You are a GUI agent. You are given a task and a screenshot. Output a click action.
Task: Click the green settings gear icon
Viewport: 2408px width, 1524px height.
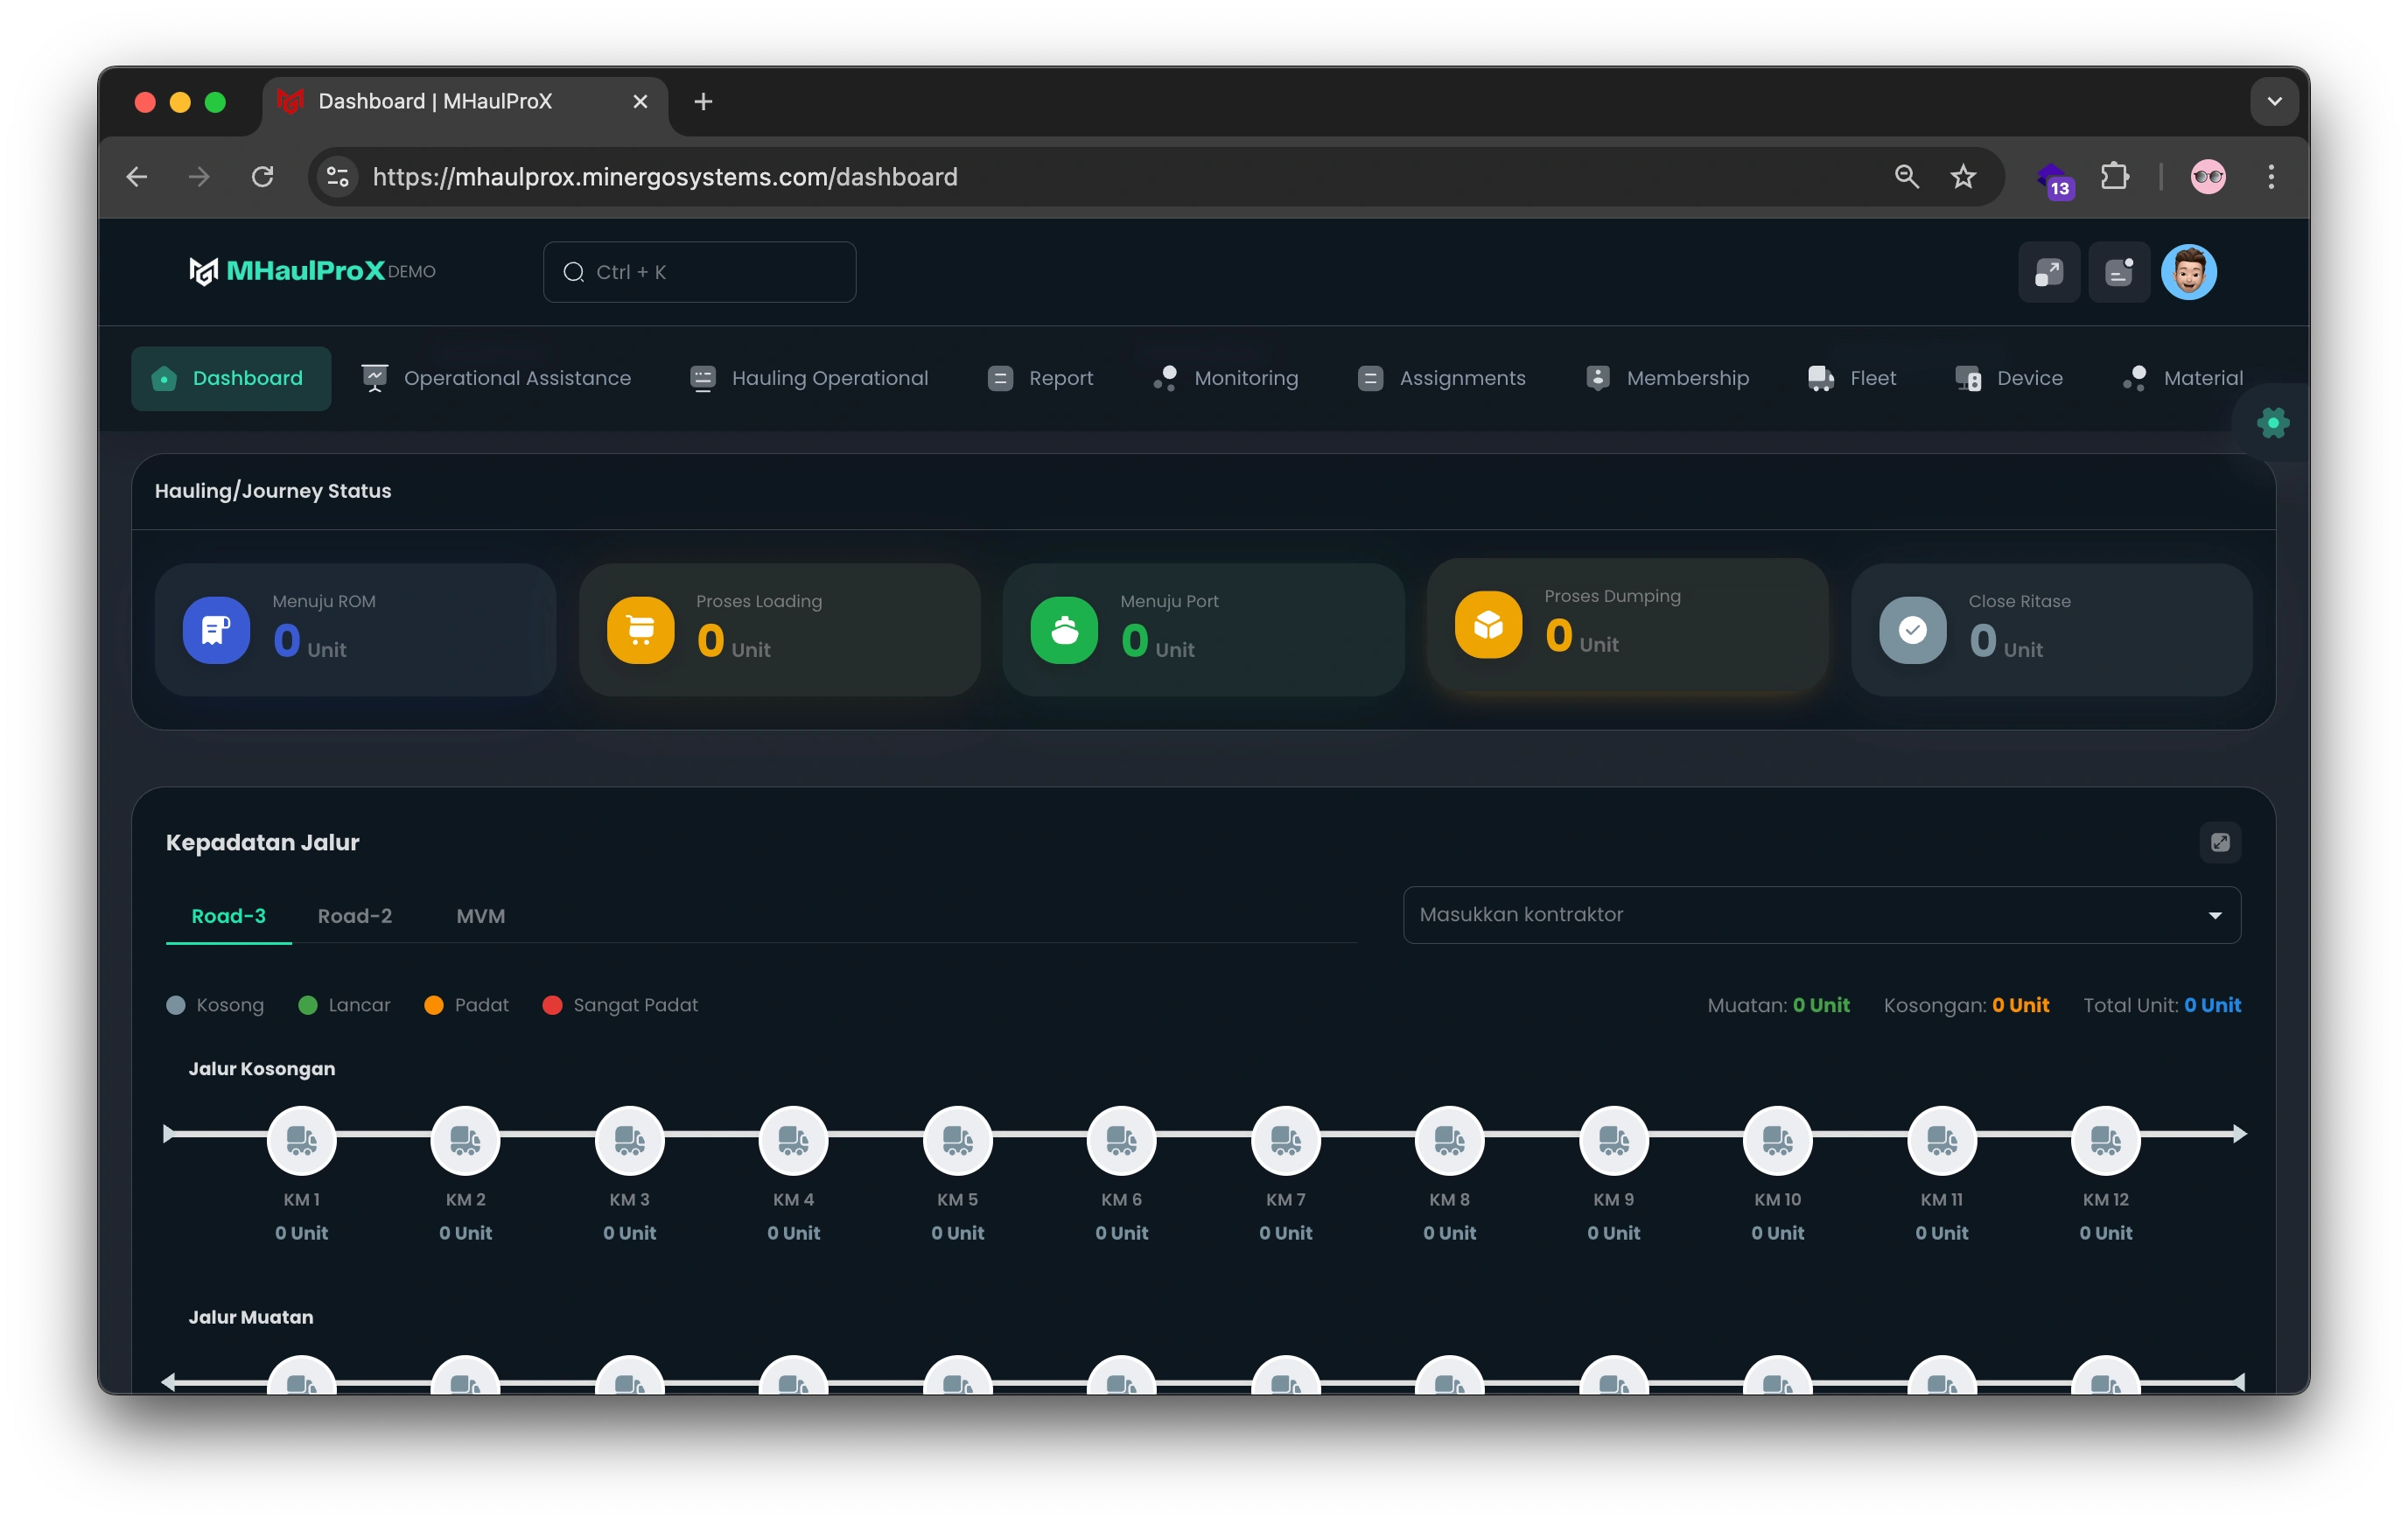point(2273,423)
